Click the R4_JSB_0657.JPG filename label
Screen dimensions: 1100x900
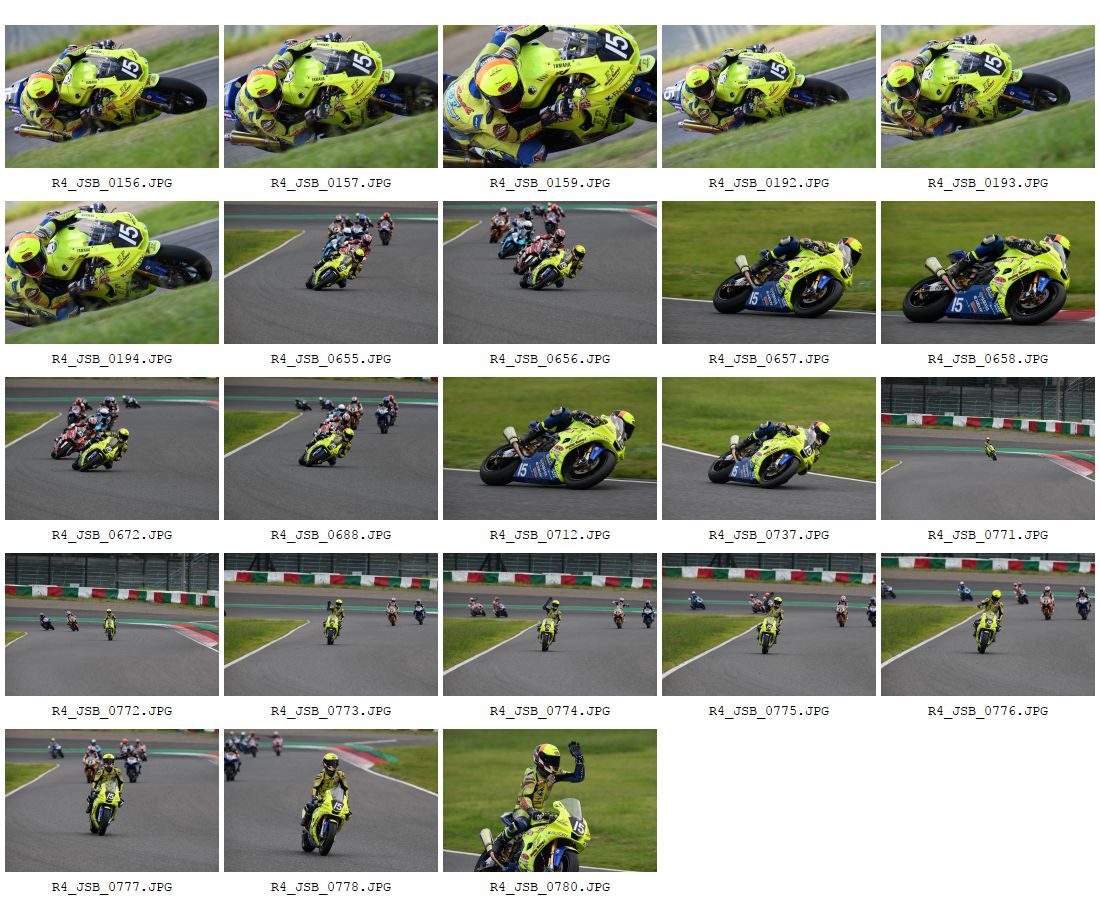point(769,359)
